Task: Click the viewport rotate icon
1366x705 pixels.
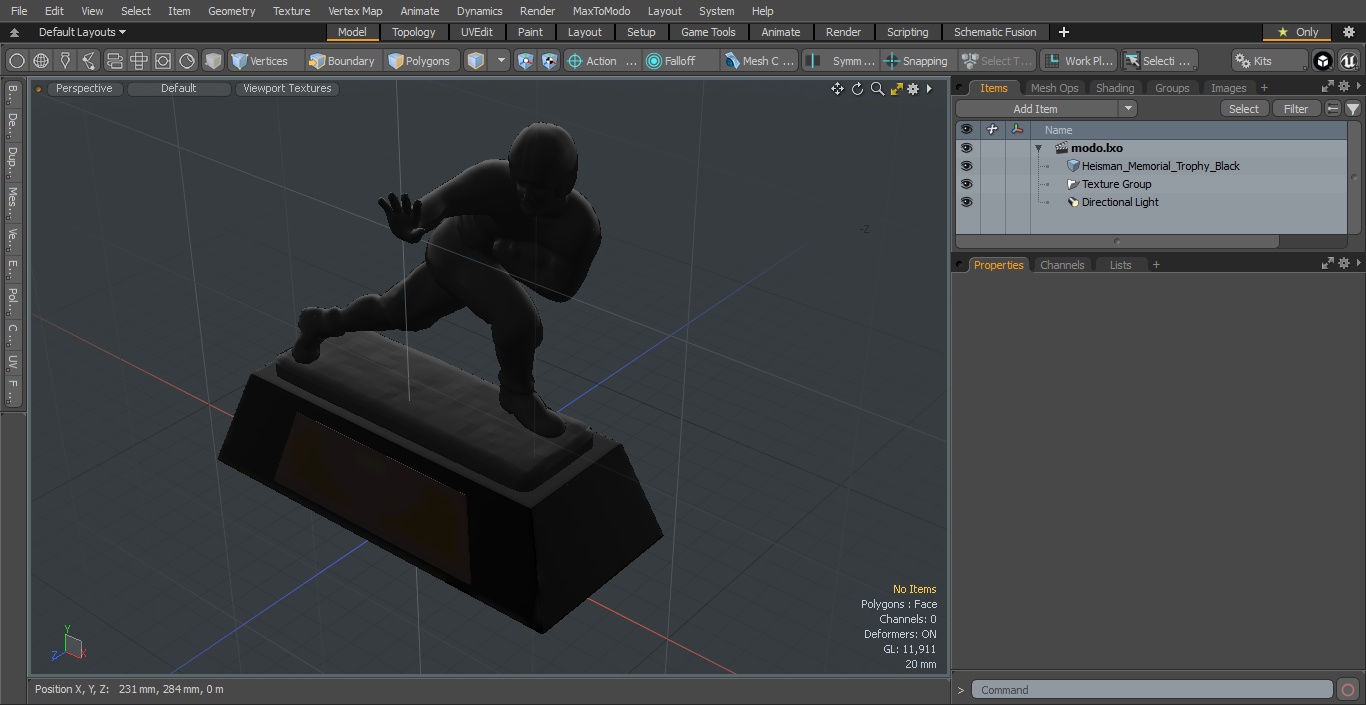Action: tap(857, 89)
